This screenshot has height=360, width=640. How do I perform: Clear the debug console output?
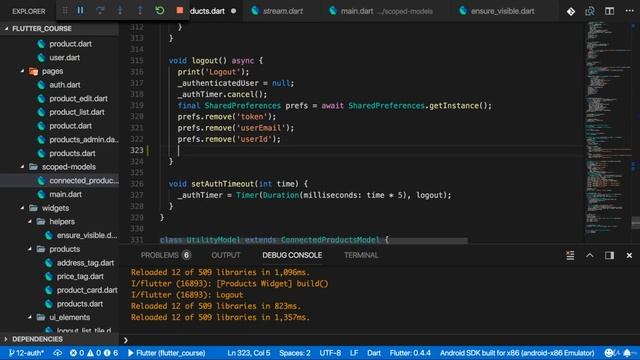click(x=570, y=256)
